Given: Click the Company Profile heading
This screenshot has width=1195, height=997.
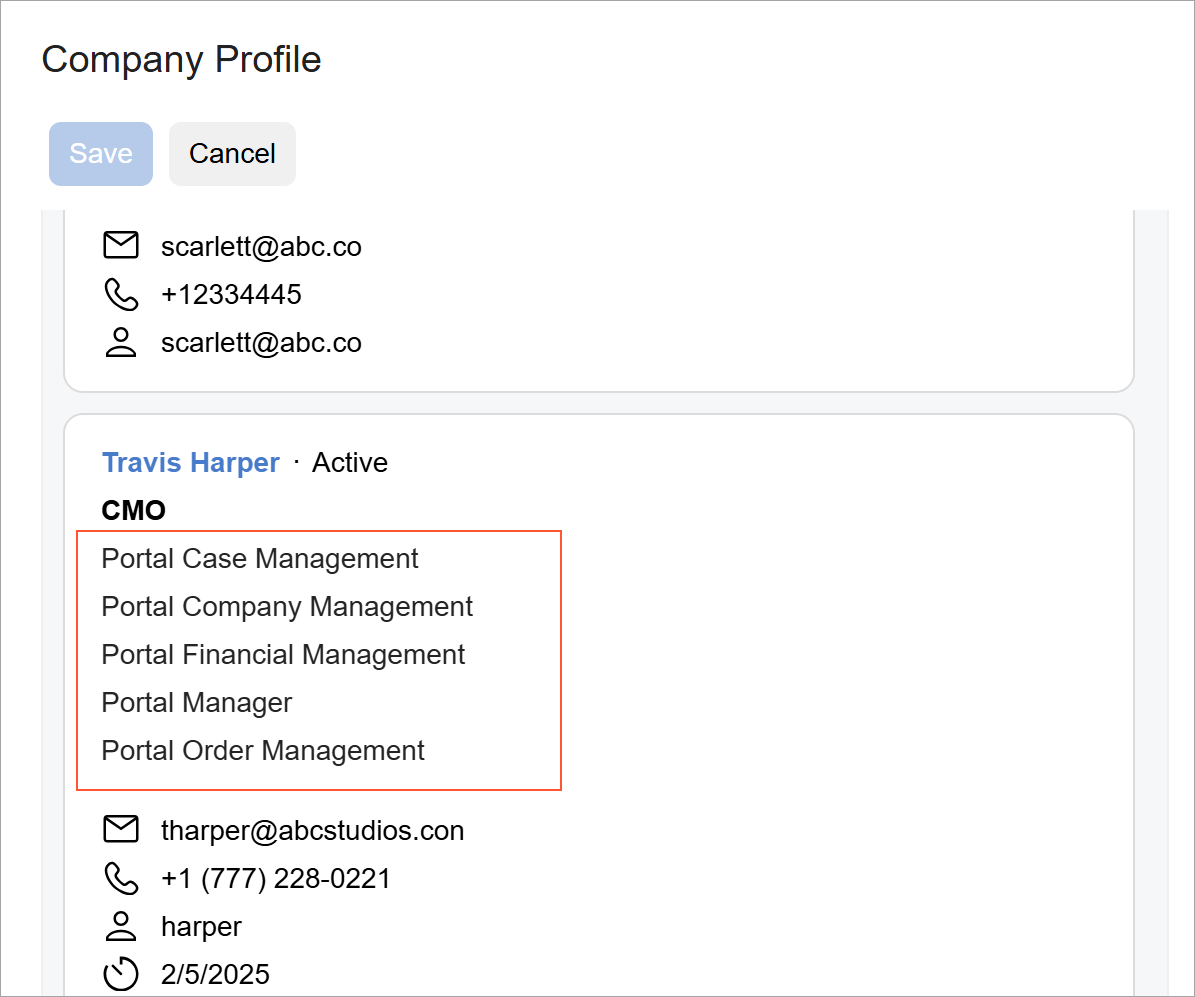Looking at the screenshot, I should click(x=181, y=59).
